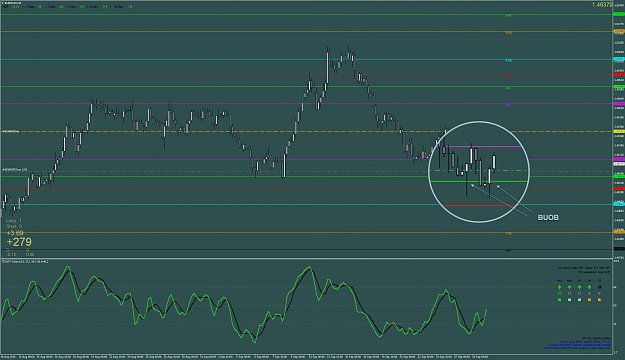
Task: Click the H4 green up-arrow signal
Action: tap(590, 287)
